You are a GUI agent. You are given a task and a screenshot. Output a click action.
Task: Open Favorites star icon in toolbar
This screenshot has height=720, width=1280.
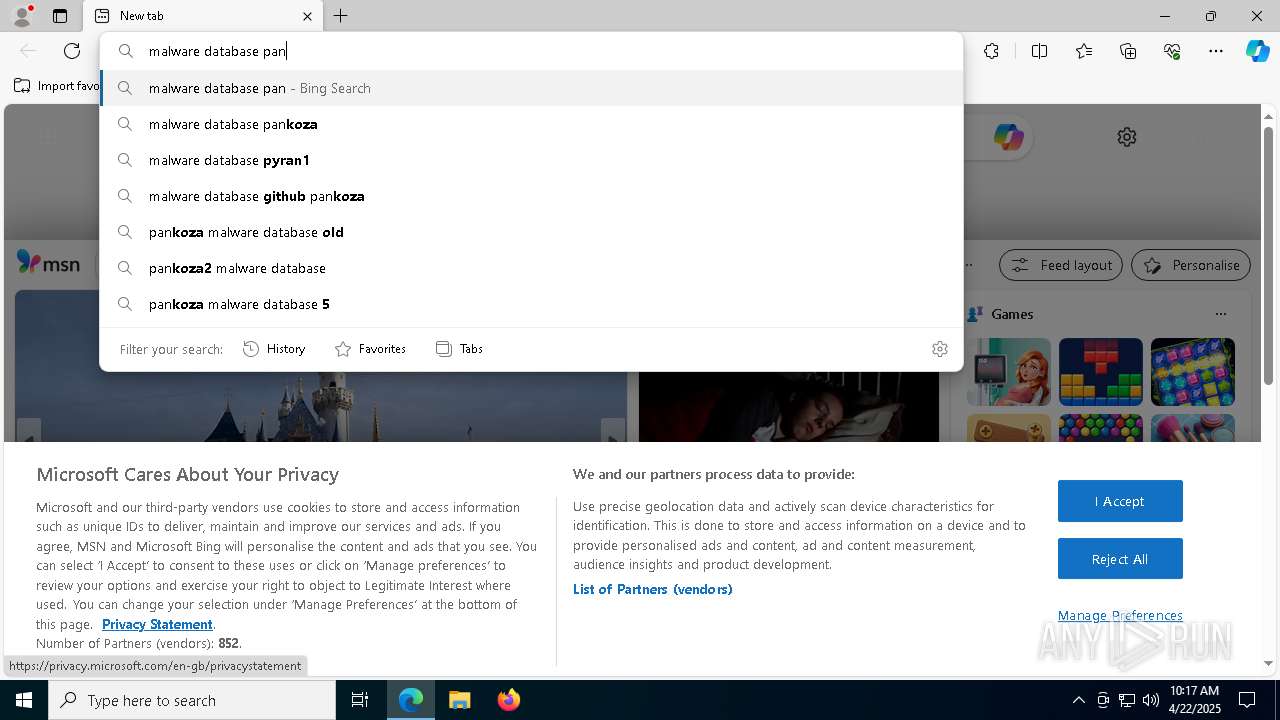point(1084,51)
